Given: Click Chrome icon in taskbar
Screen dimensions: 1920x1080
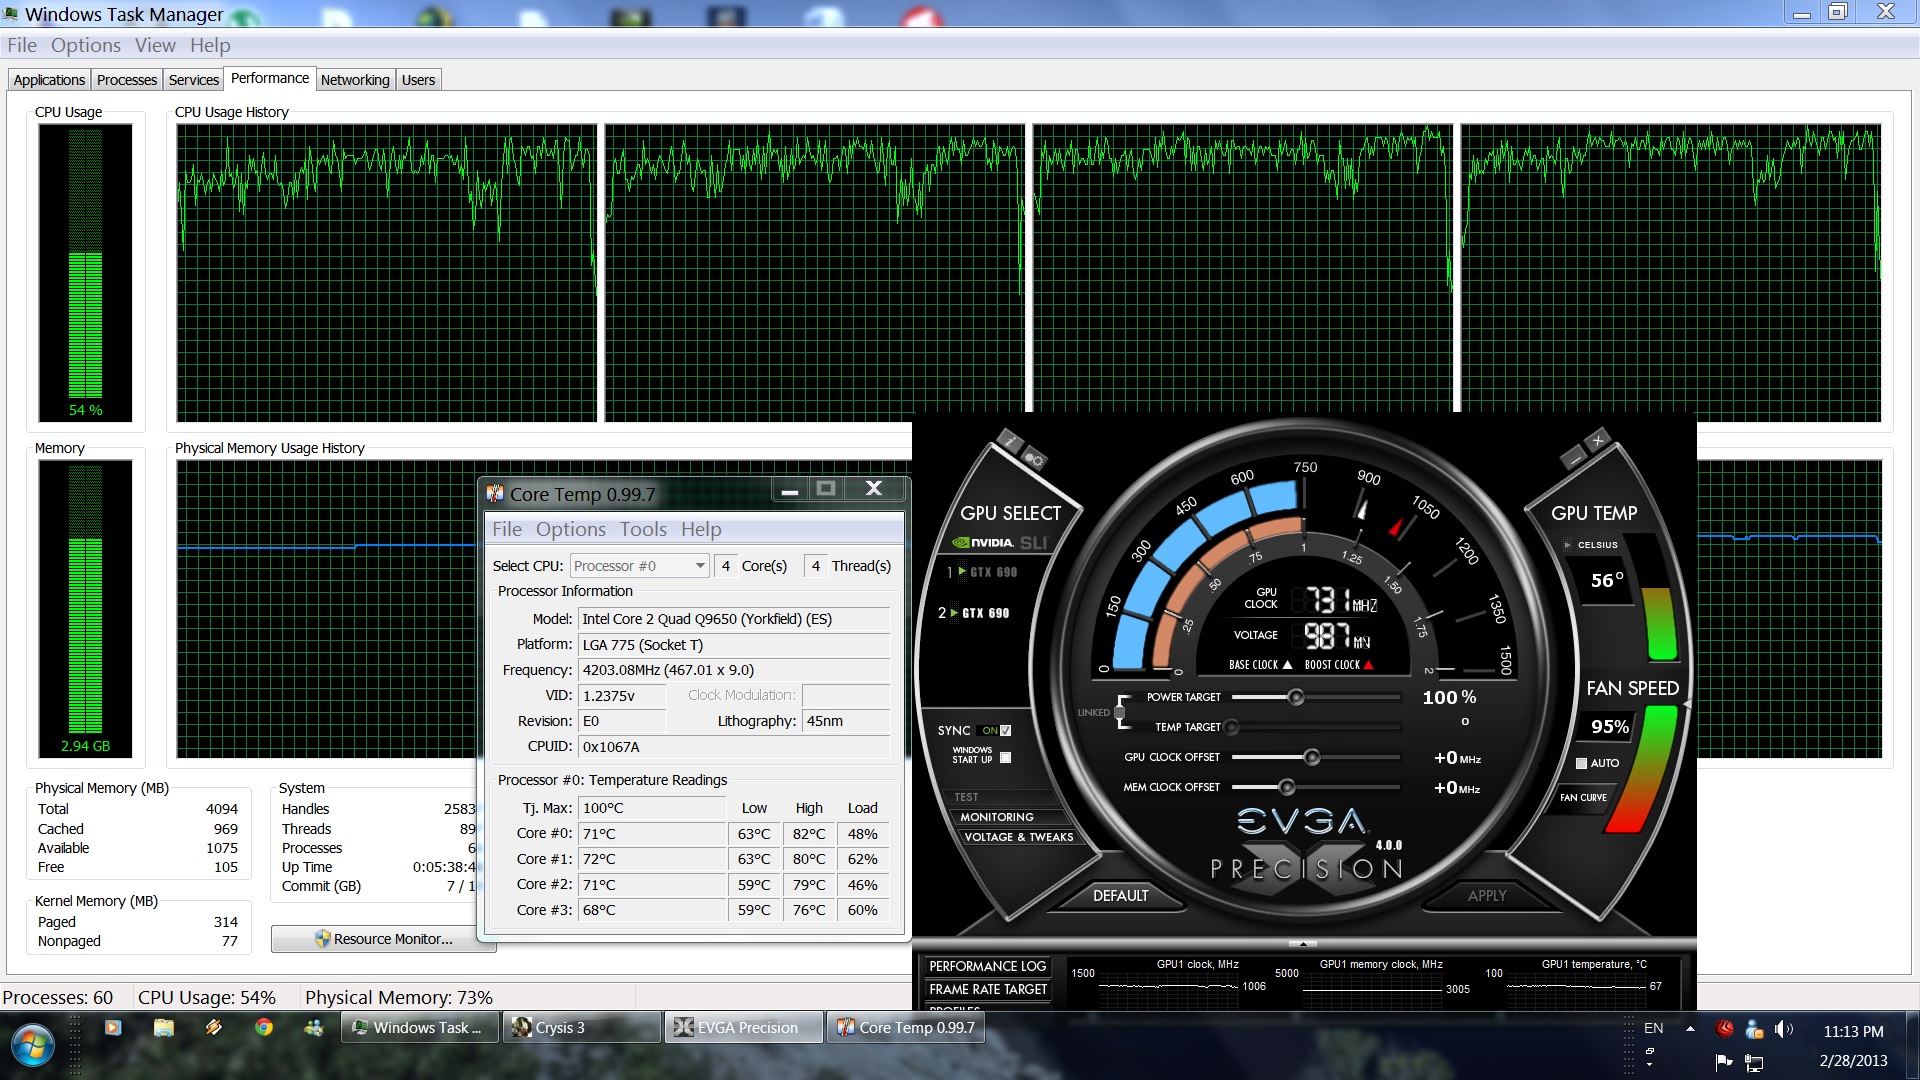Looking at the screenshot, I should [x=264, y=1027].
